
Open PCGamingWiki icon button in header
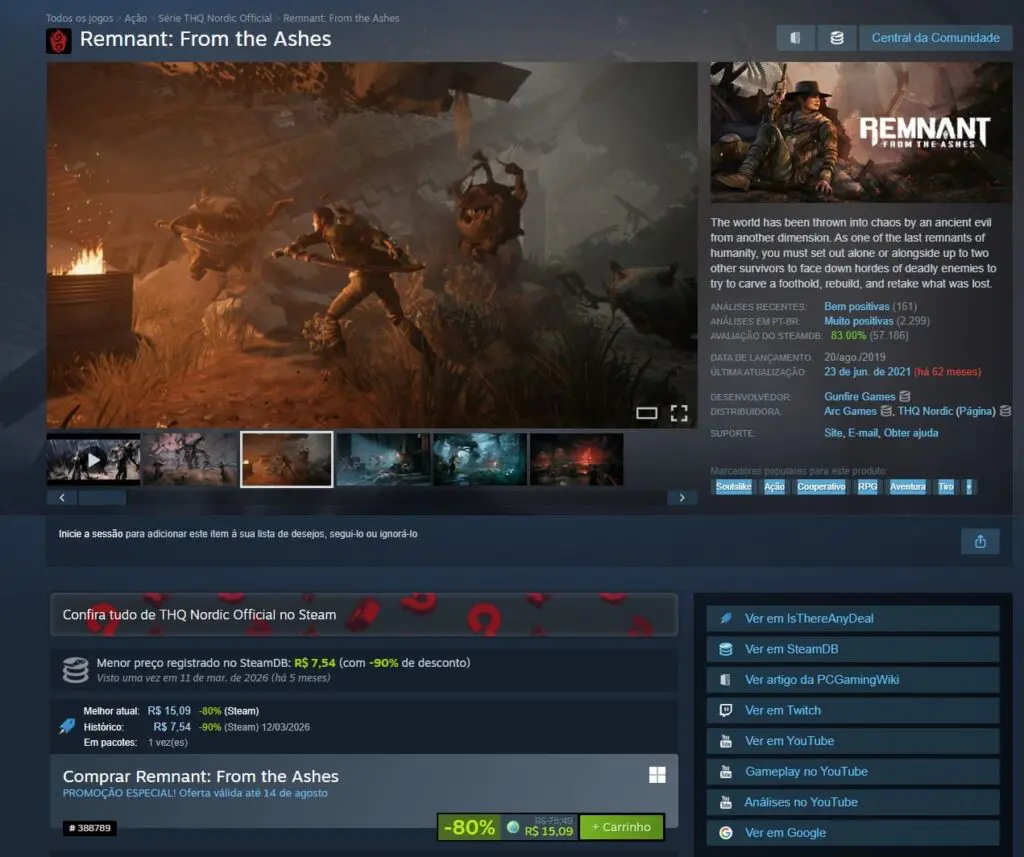pyautogui.click(x=795, y=38)
